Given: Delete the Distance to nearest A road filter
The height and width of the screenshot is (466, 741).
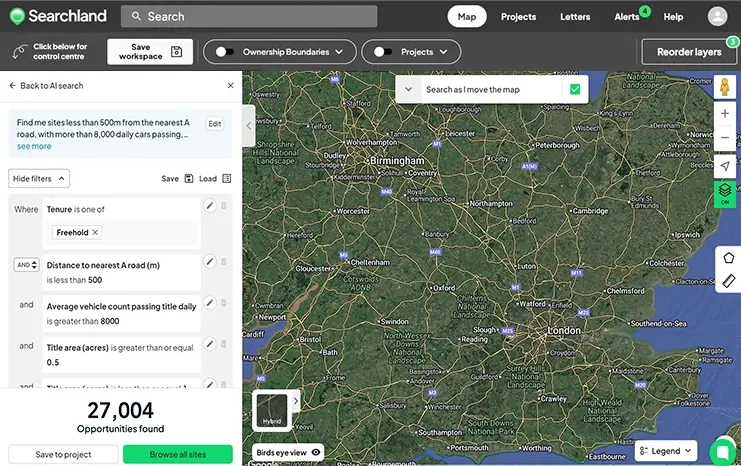Looking at the screenshot, I should (224, 261).
